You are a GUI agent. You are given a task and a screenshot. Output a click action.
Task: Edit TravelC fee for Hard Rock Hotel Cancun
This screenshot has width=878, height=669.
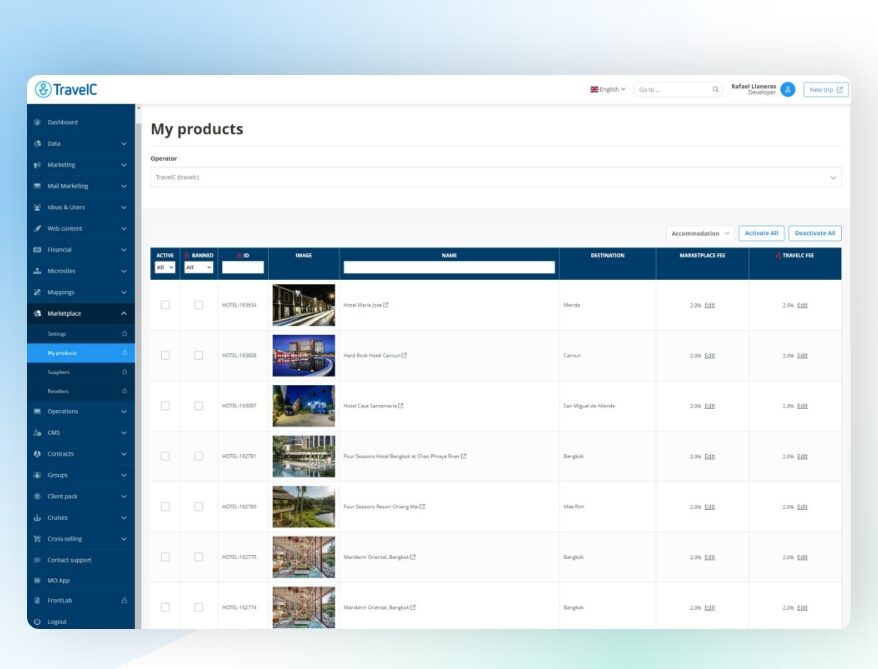pos(802,355)
